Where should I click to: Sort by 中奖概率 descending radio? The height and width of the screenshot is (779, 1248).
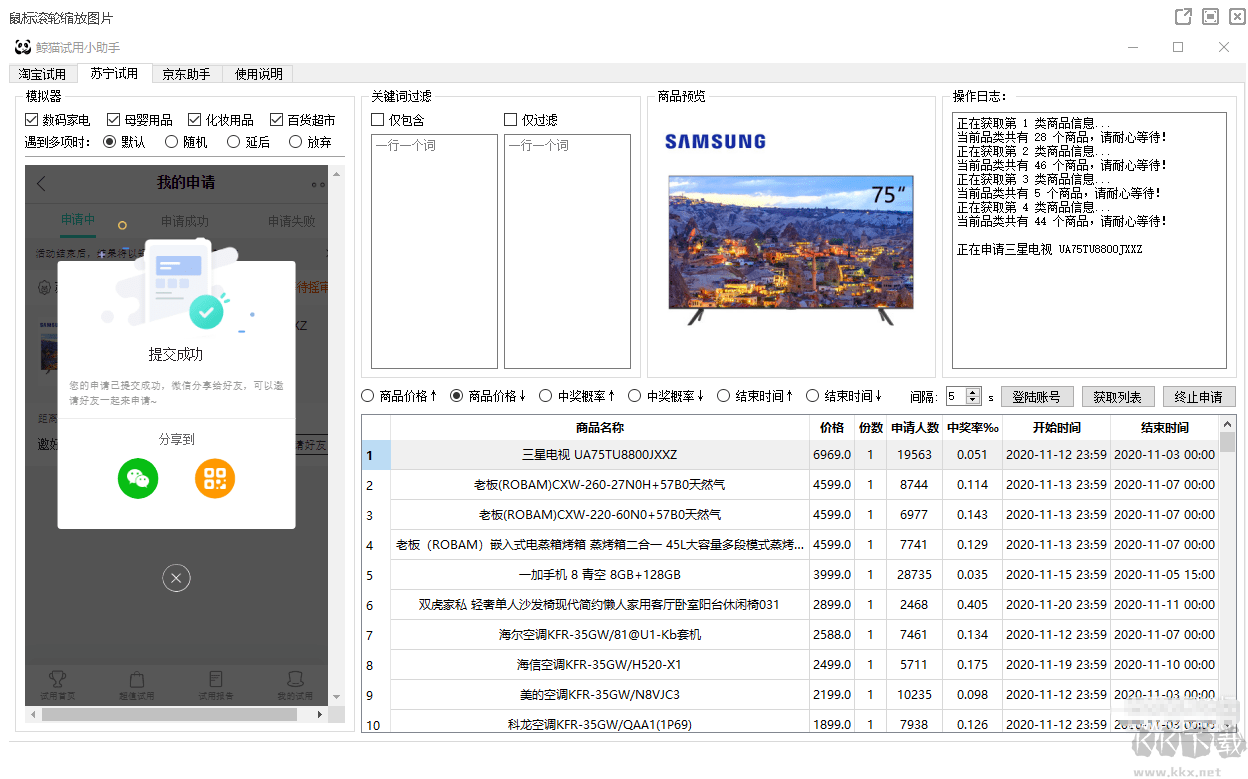635,396
